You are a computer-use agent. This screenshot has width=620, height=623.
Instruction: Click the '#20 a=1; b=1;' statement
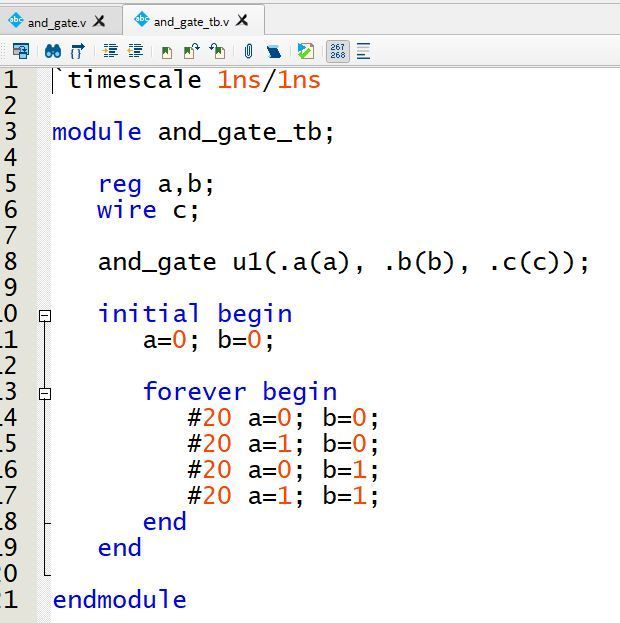click(283, 496)
